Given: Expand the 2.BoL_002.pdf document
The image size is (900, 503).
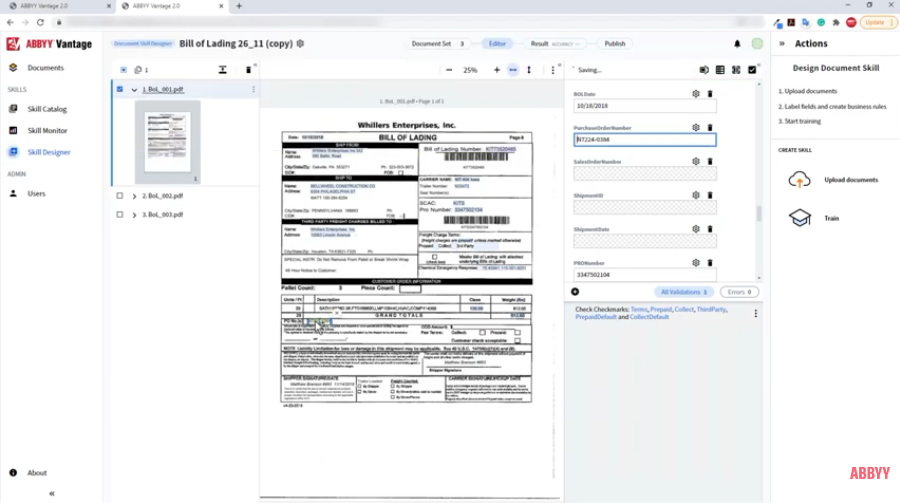Looking at the screenshot, I should tap(134, 196).
